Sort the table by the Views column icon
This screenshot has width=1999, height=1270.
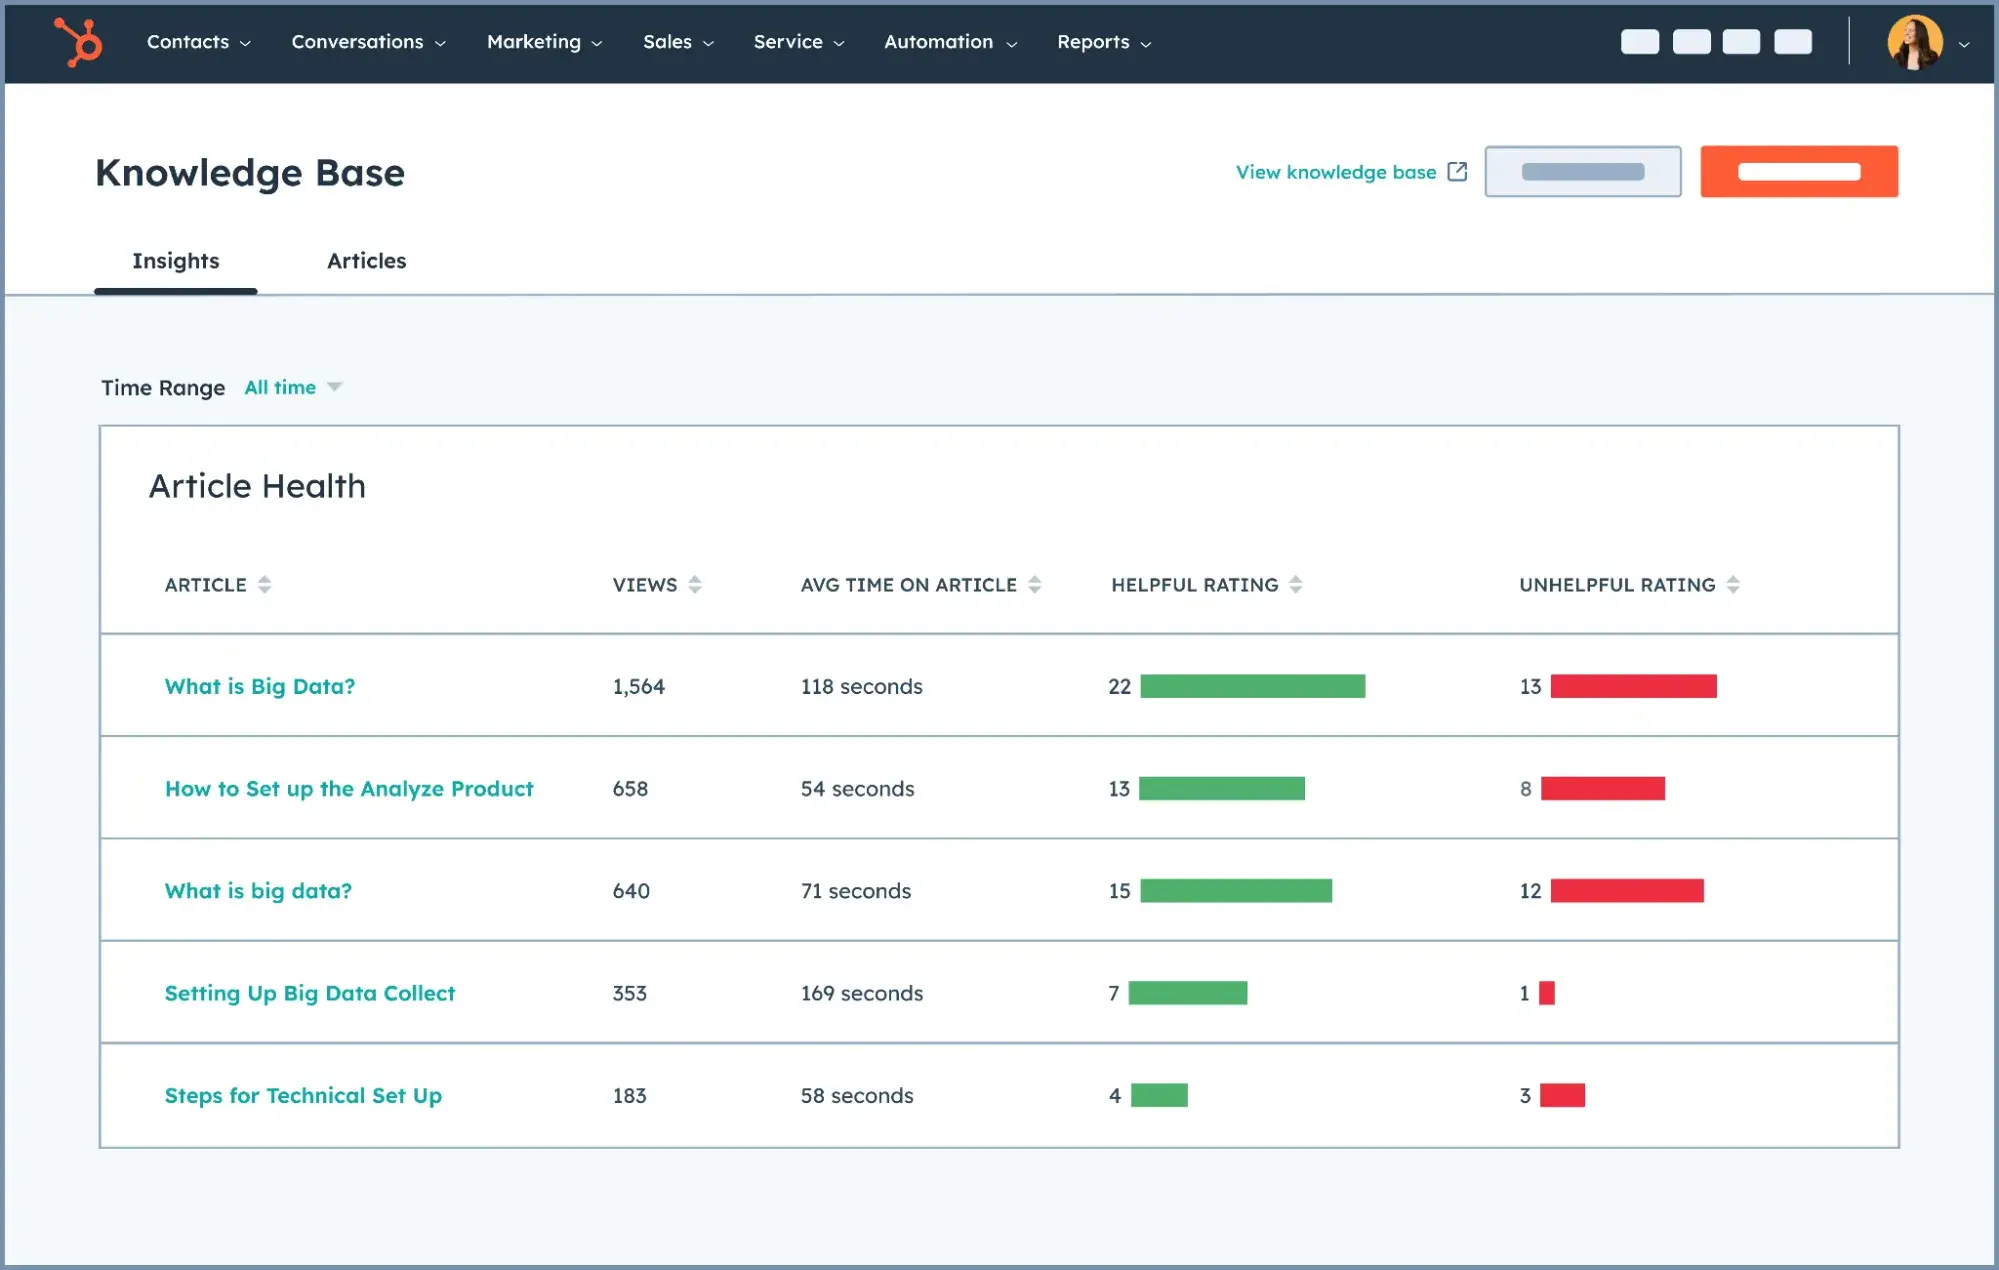pos(696,584)
